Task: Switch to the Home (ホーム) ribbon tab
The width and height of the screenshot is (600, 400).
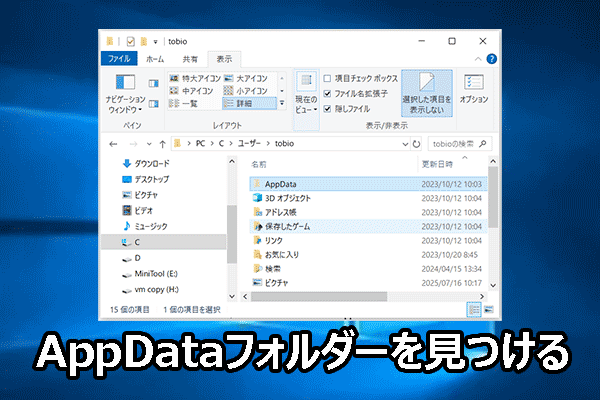Action: (x=155, y=59)
